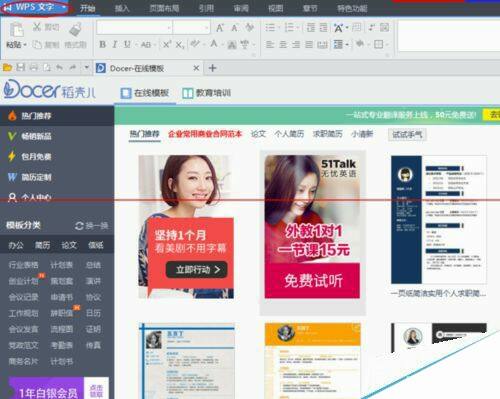Toggle Italic formatting

tap(115, 44)
